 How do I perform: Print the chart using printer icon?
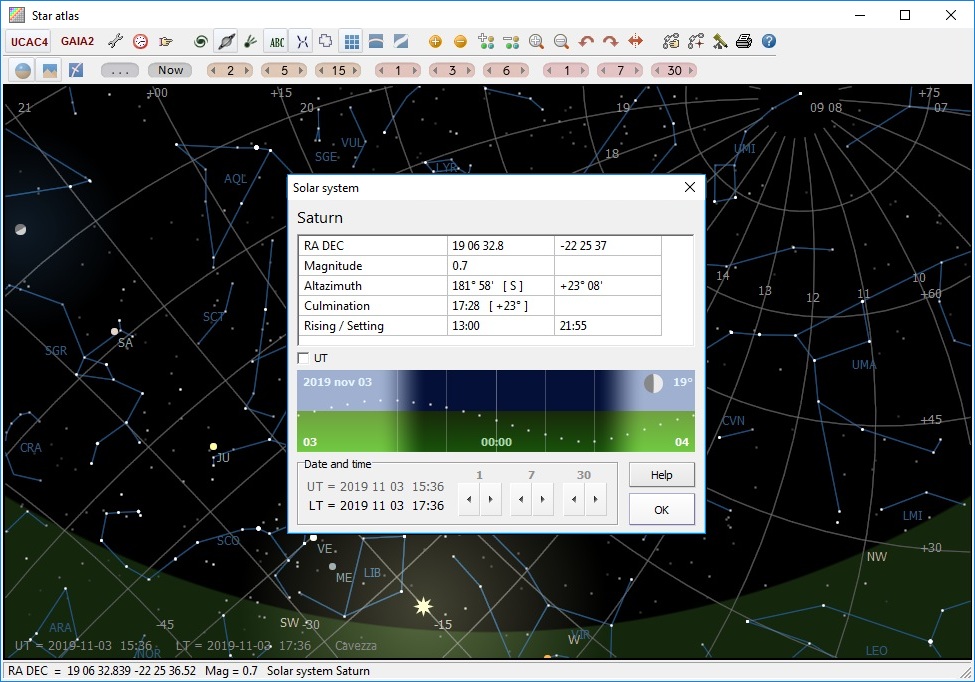coord(744,42)
